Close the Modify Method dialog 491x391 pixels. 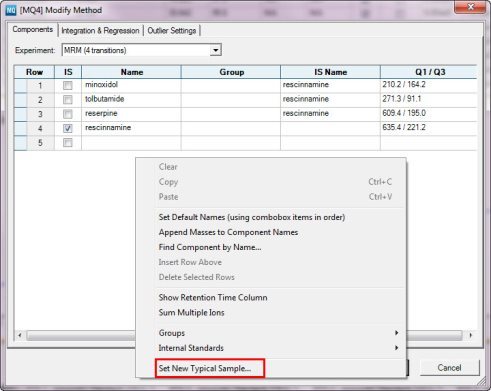(470, 7)
